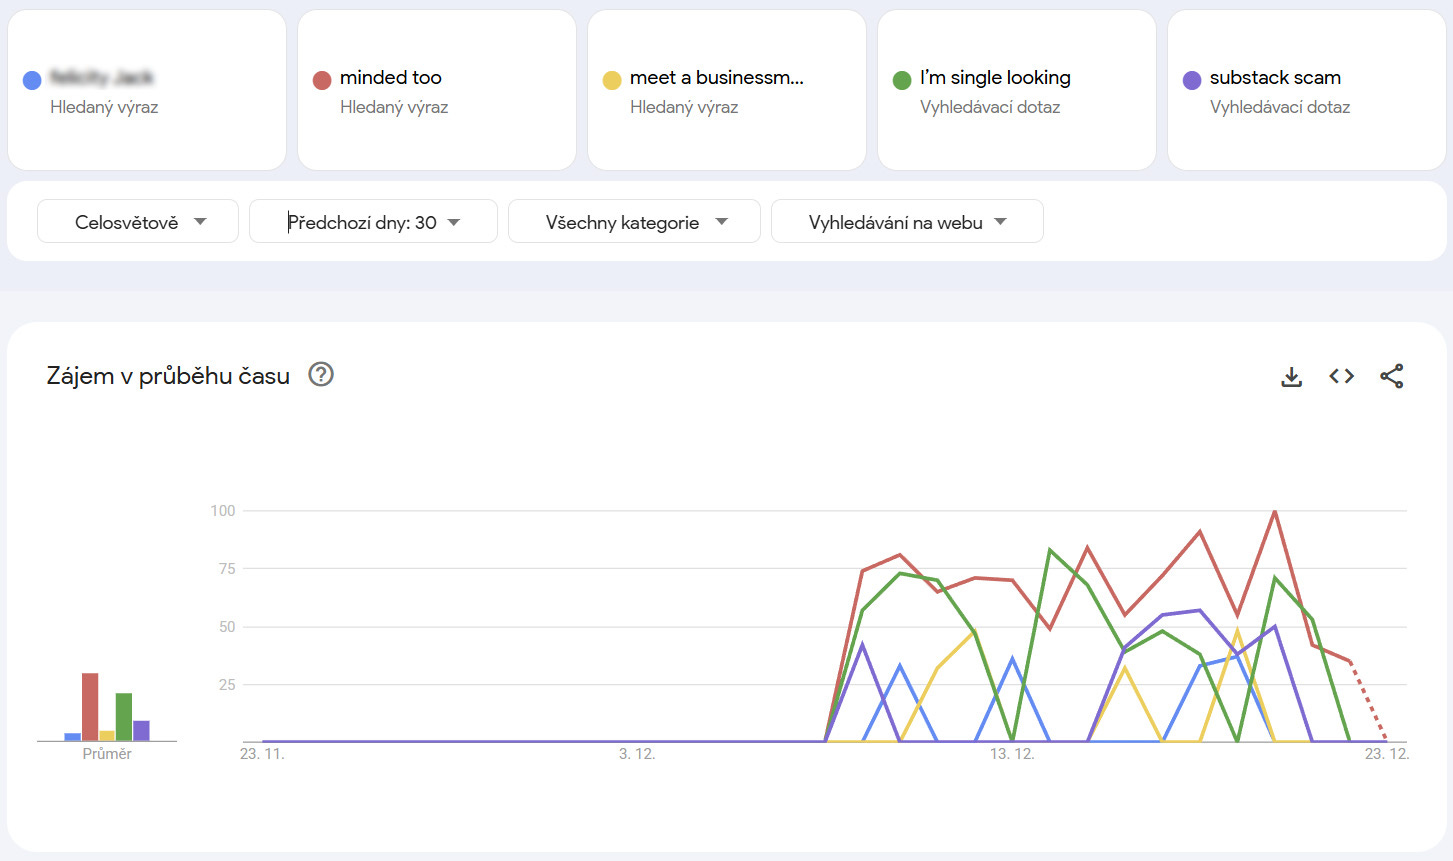The image size is (1453, 861).
Task: Select the 'minded too' search term card
Action: (437, 89)
